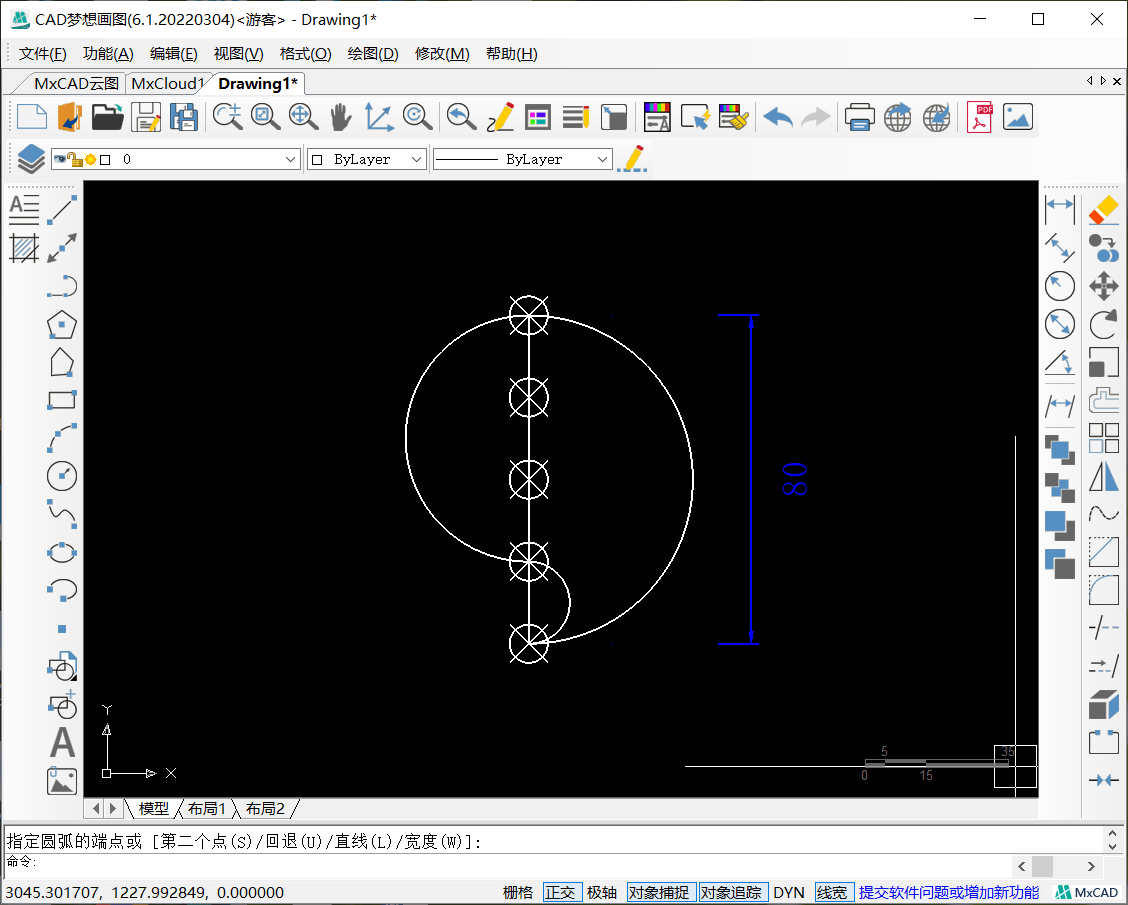Switch to the MxCAD云图 tab
1128x905 pixels.
click(x=76, y=83)
